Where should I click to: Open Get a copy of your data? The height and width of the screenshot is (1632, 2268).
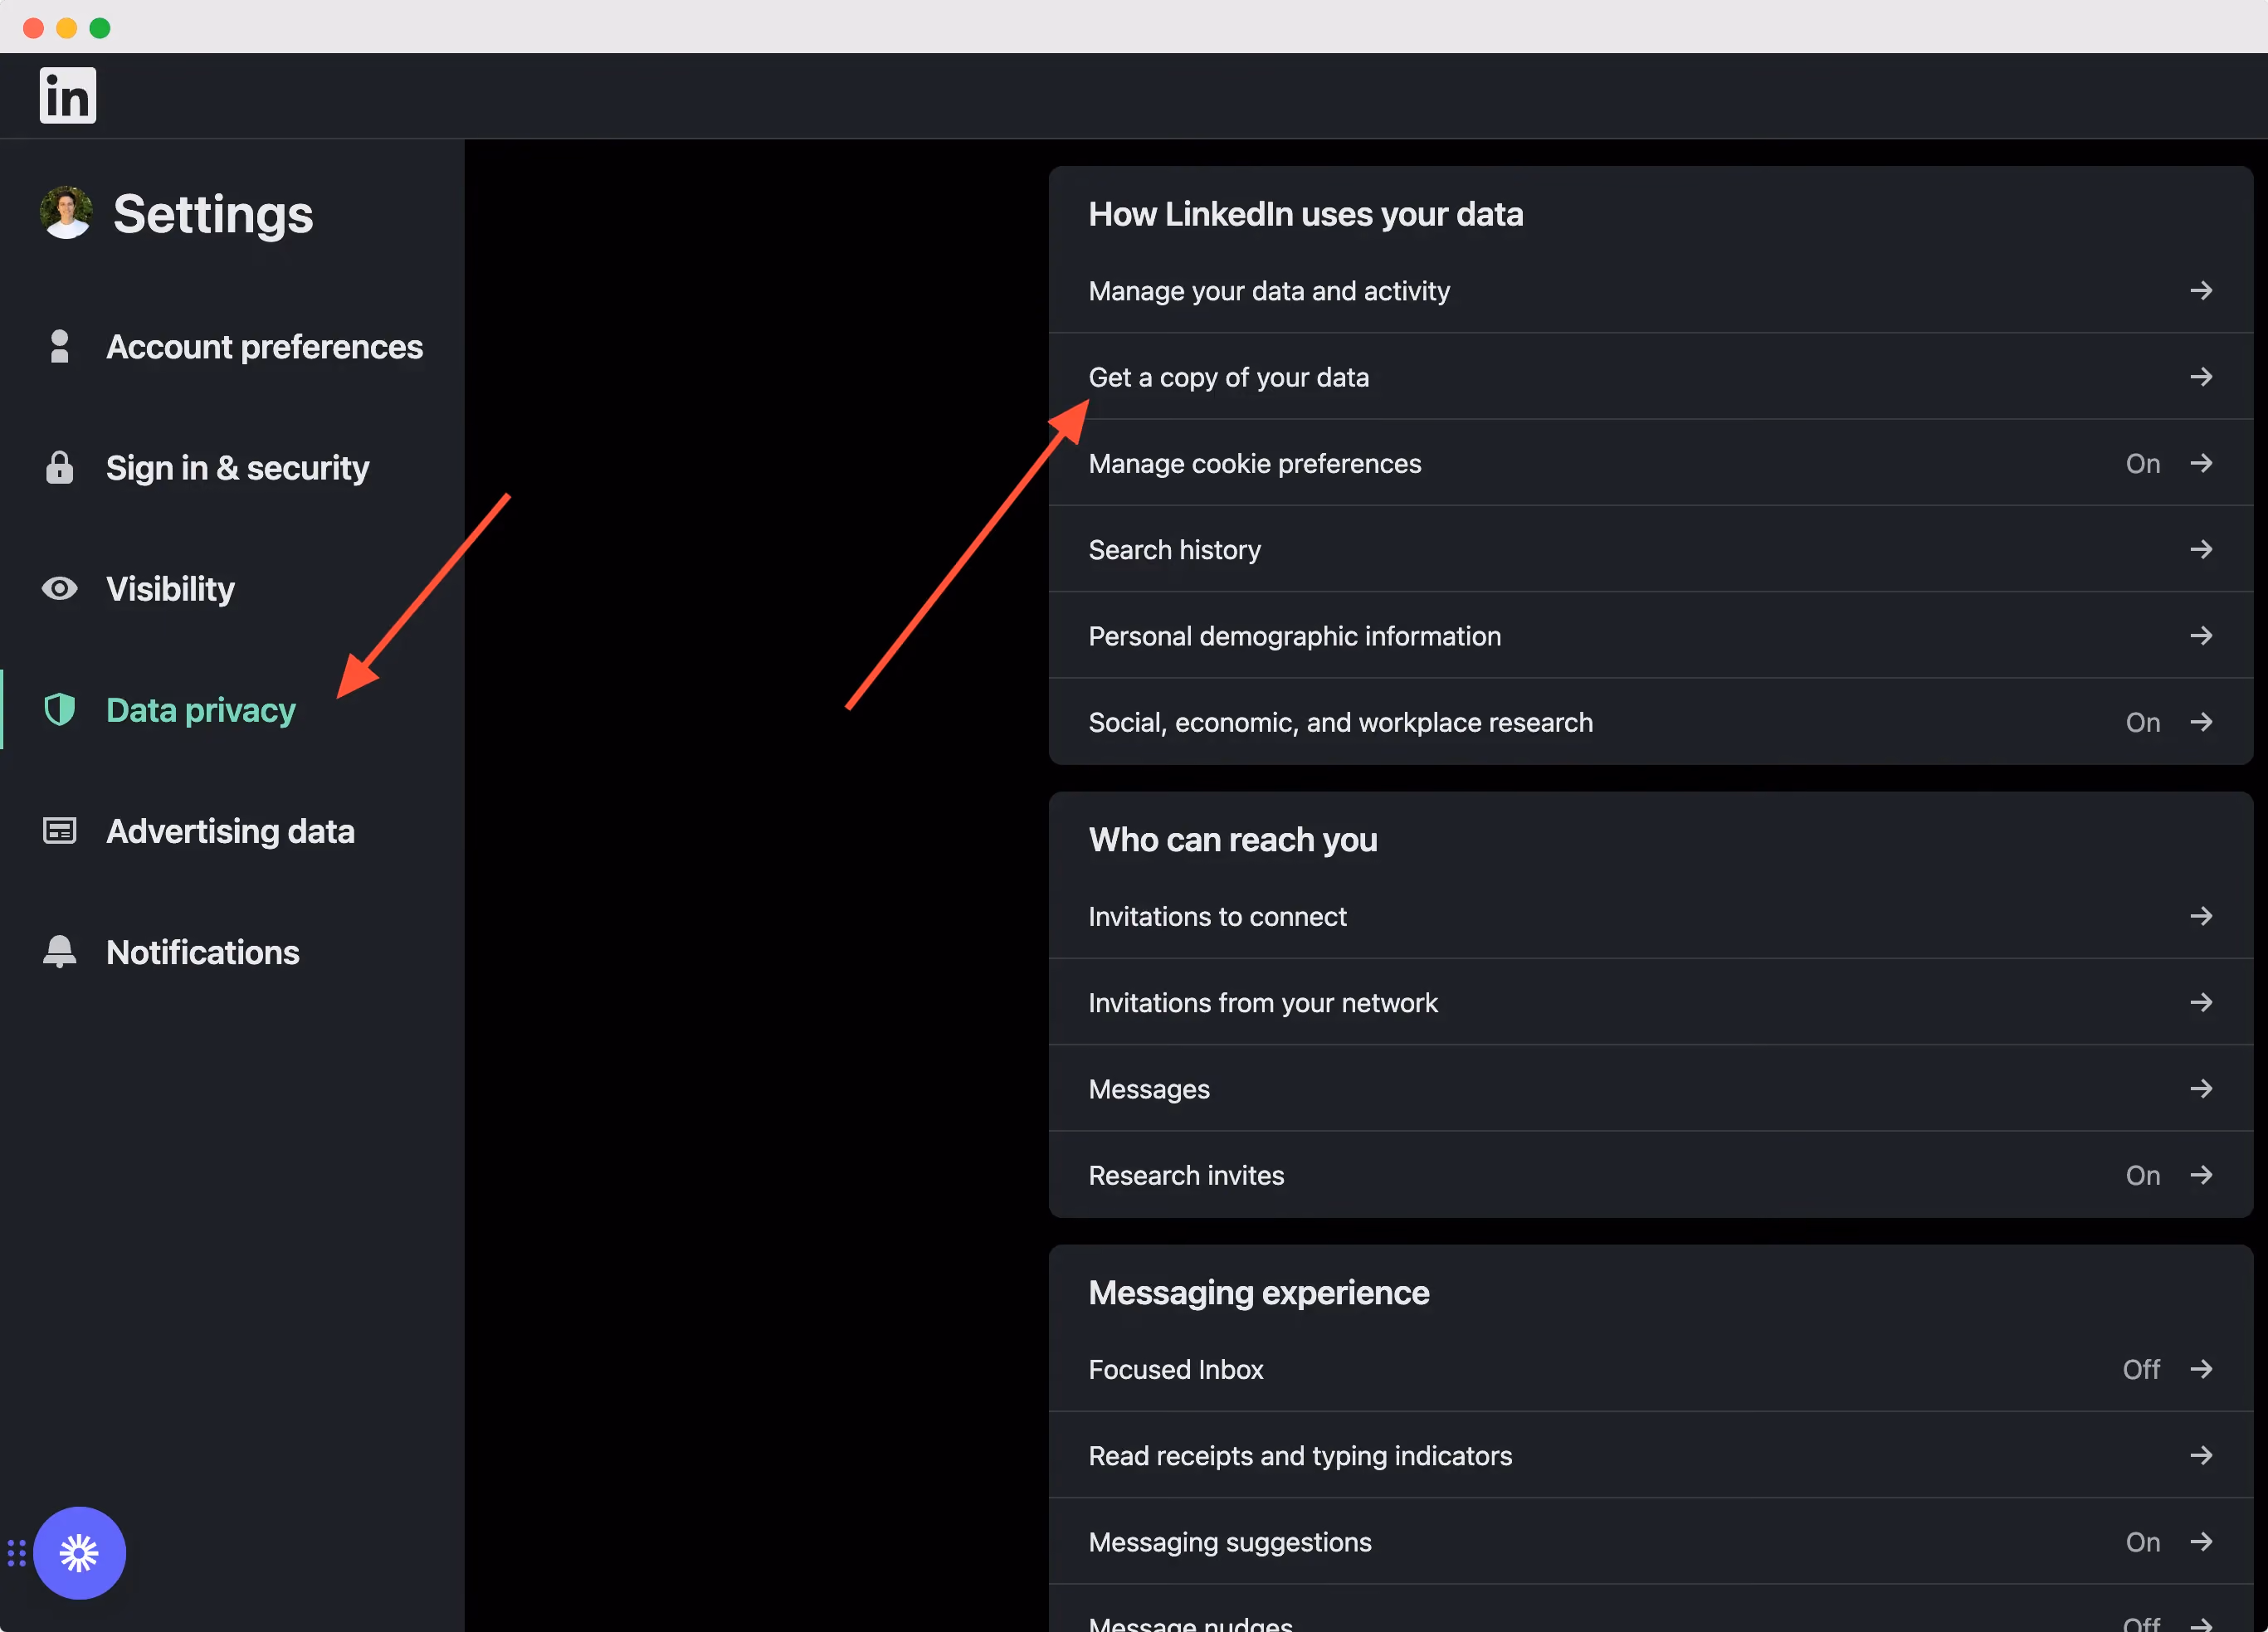[x=1651, y=377]
